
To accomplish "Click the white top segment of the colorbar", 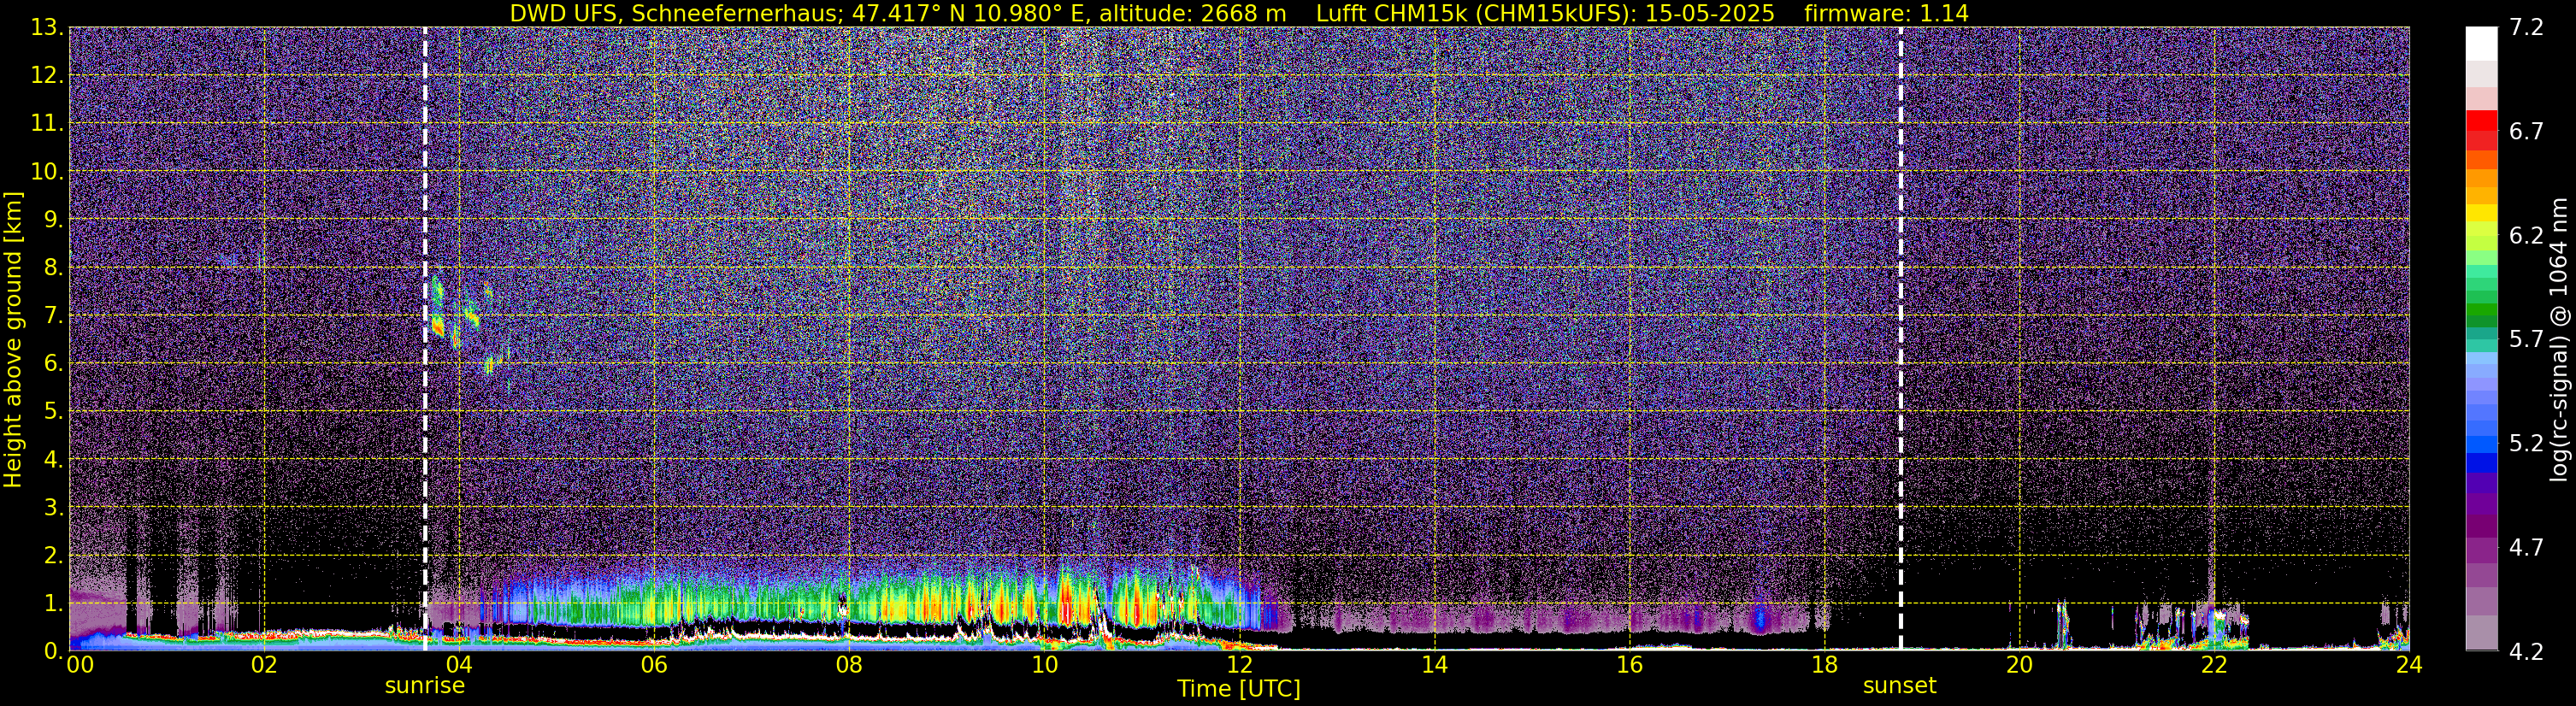I will point(2481,44).
